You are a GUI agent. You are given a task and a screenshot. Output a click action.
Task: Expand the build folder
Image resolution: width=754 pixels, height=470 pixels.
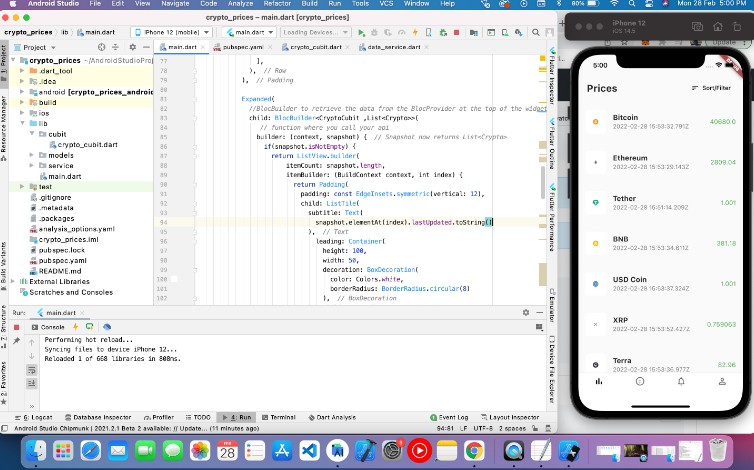(22, 102)
